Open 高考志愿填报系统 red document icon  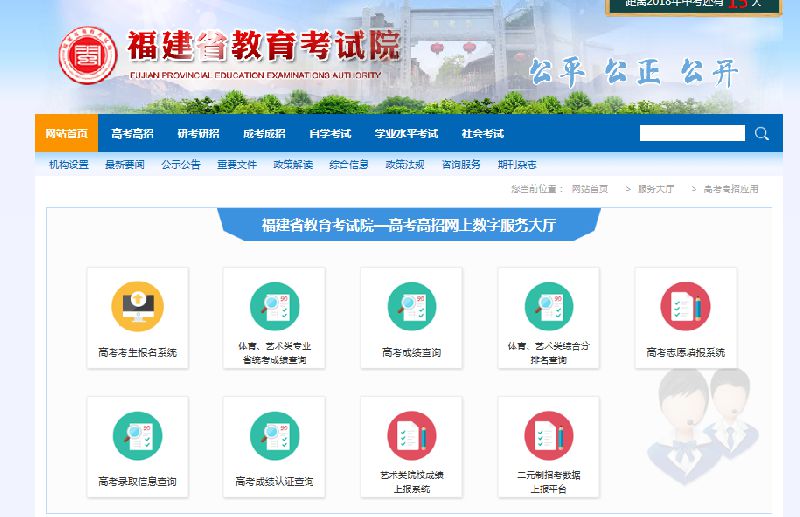click(686, 306)
